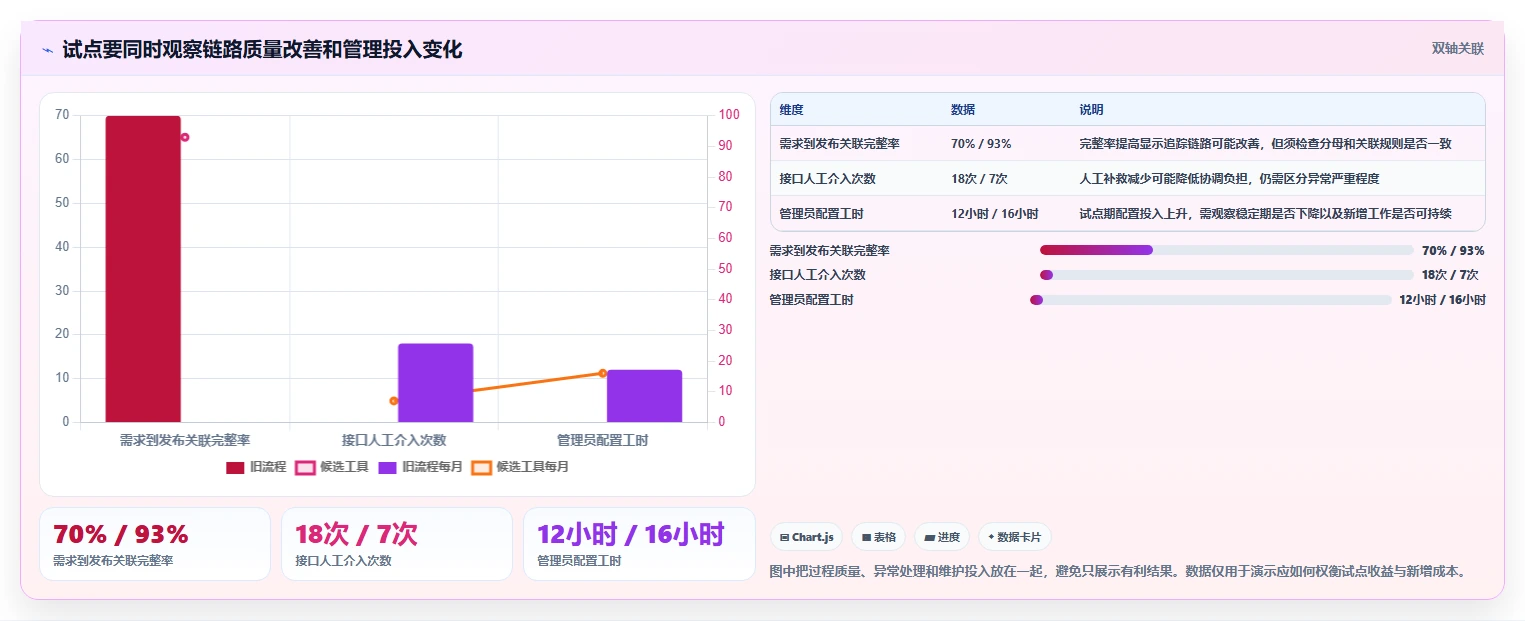Toggle the 候选工具 legend item
1525x621 pixels.
point(331,467)
